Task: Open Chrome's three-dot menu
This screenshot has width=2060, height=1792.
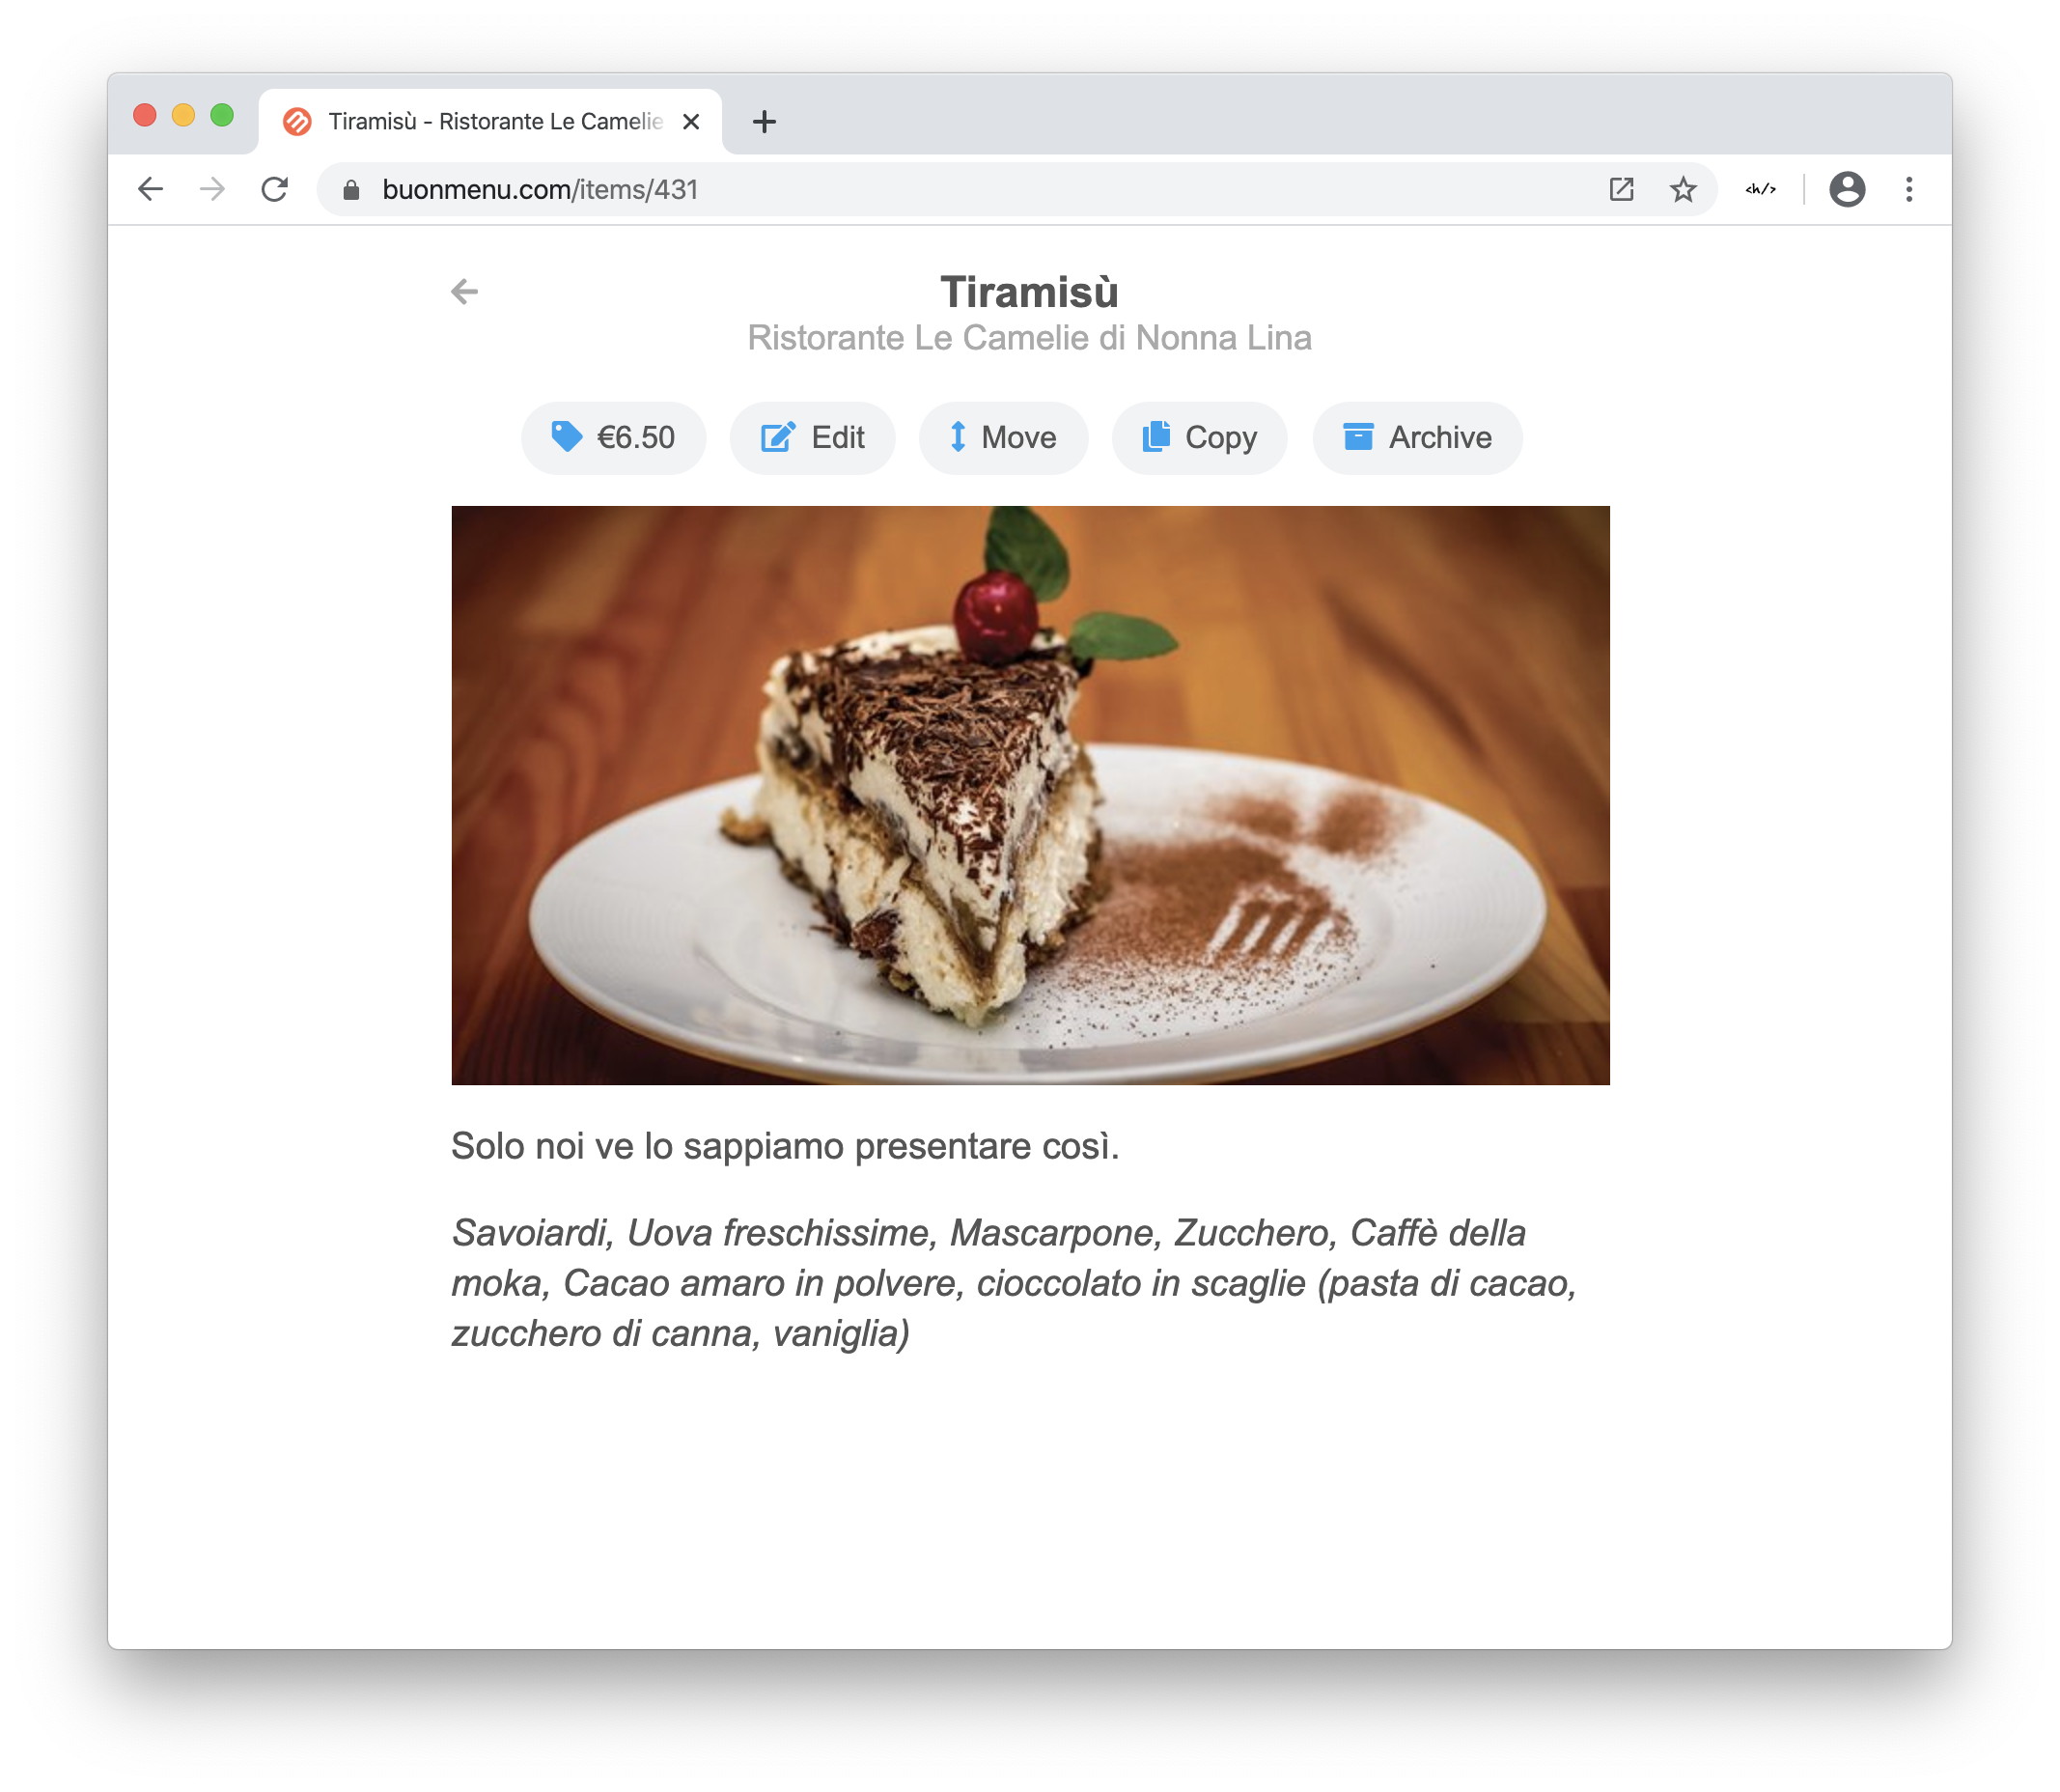Action: point(1908,189)
